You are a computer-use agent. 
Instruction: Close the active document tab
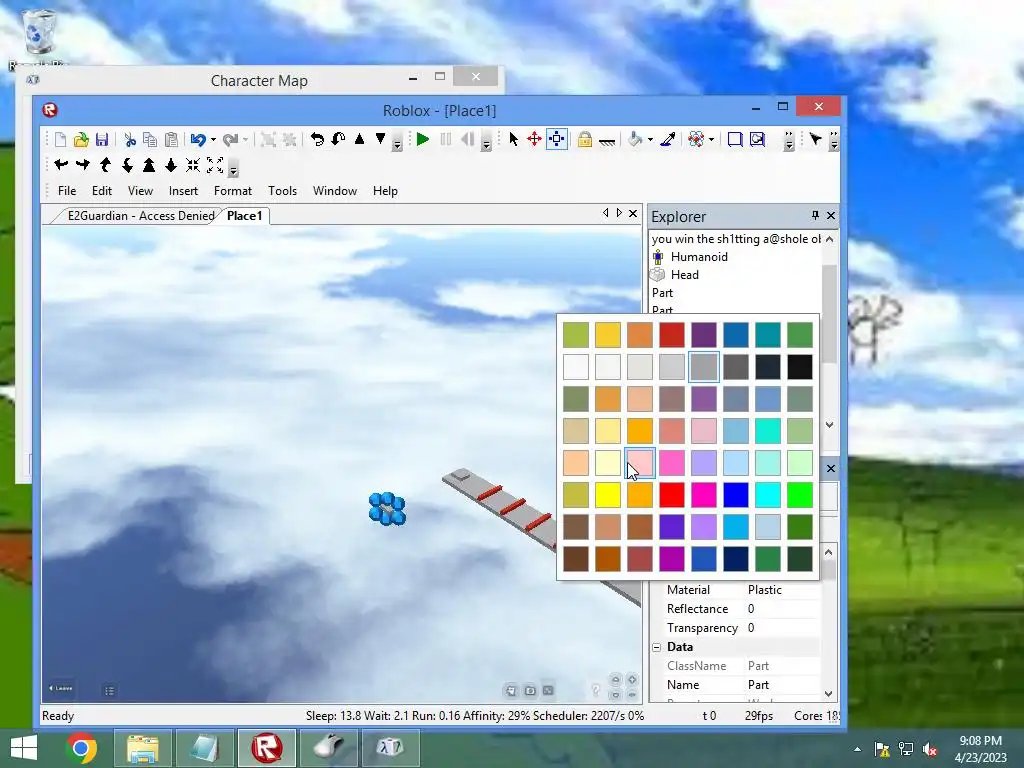pos(633,213)
